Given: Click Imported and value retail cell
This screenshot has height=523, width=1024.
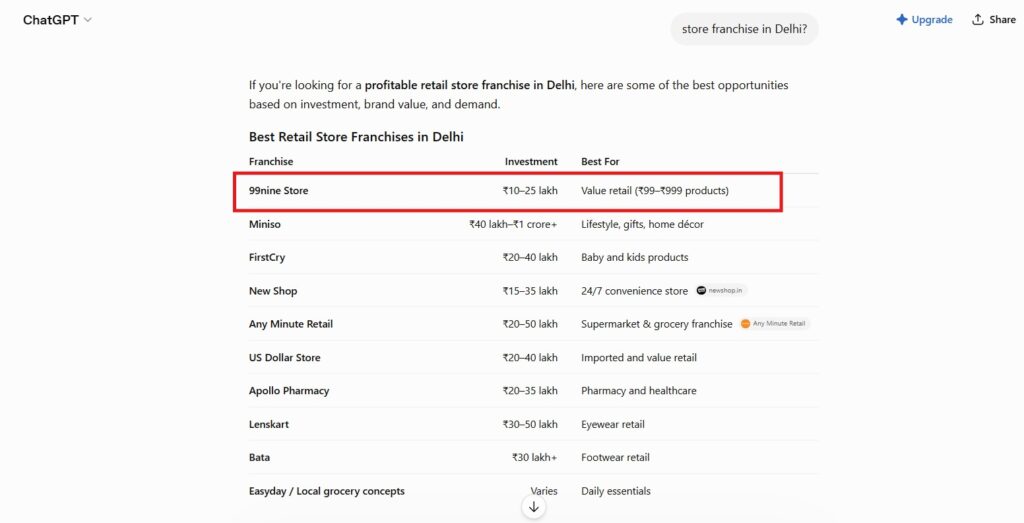Looking at the screenshot, I should tap(639, 357).
